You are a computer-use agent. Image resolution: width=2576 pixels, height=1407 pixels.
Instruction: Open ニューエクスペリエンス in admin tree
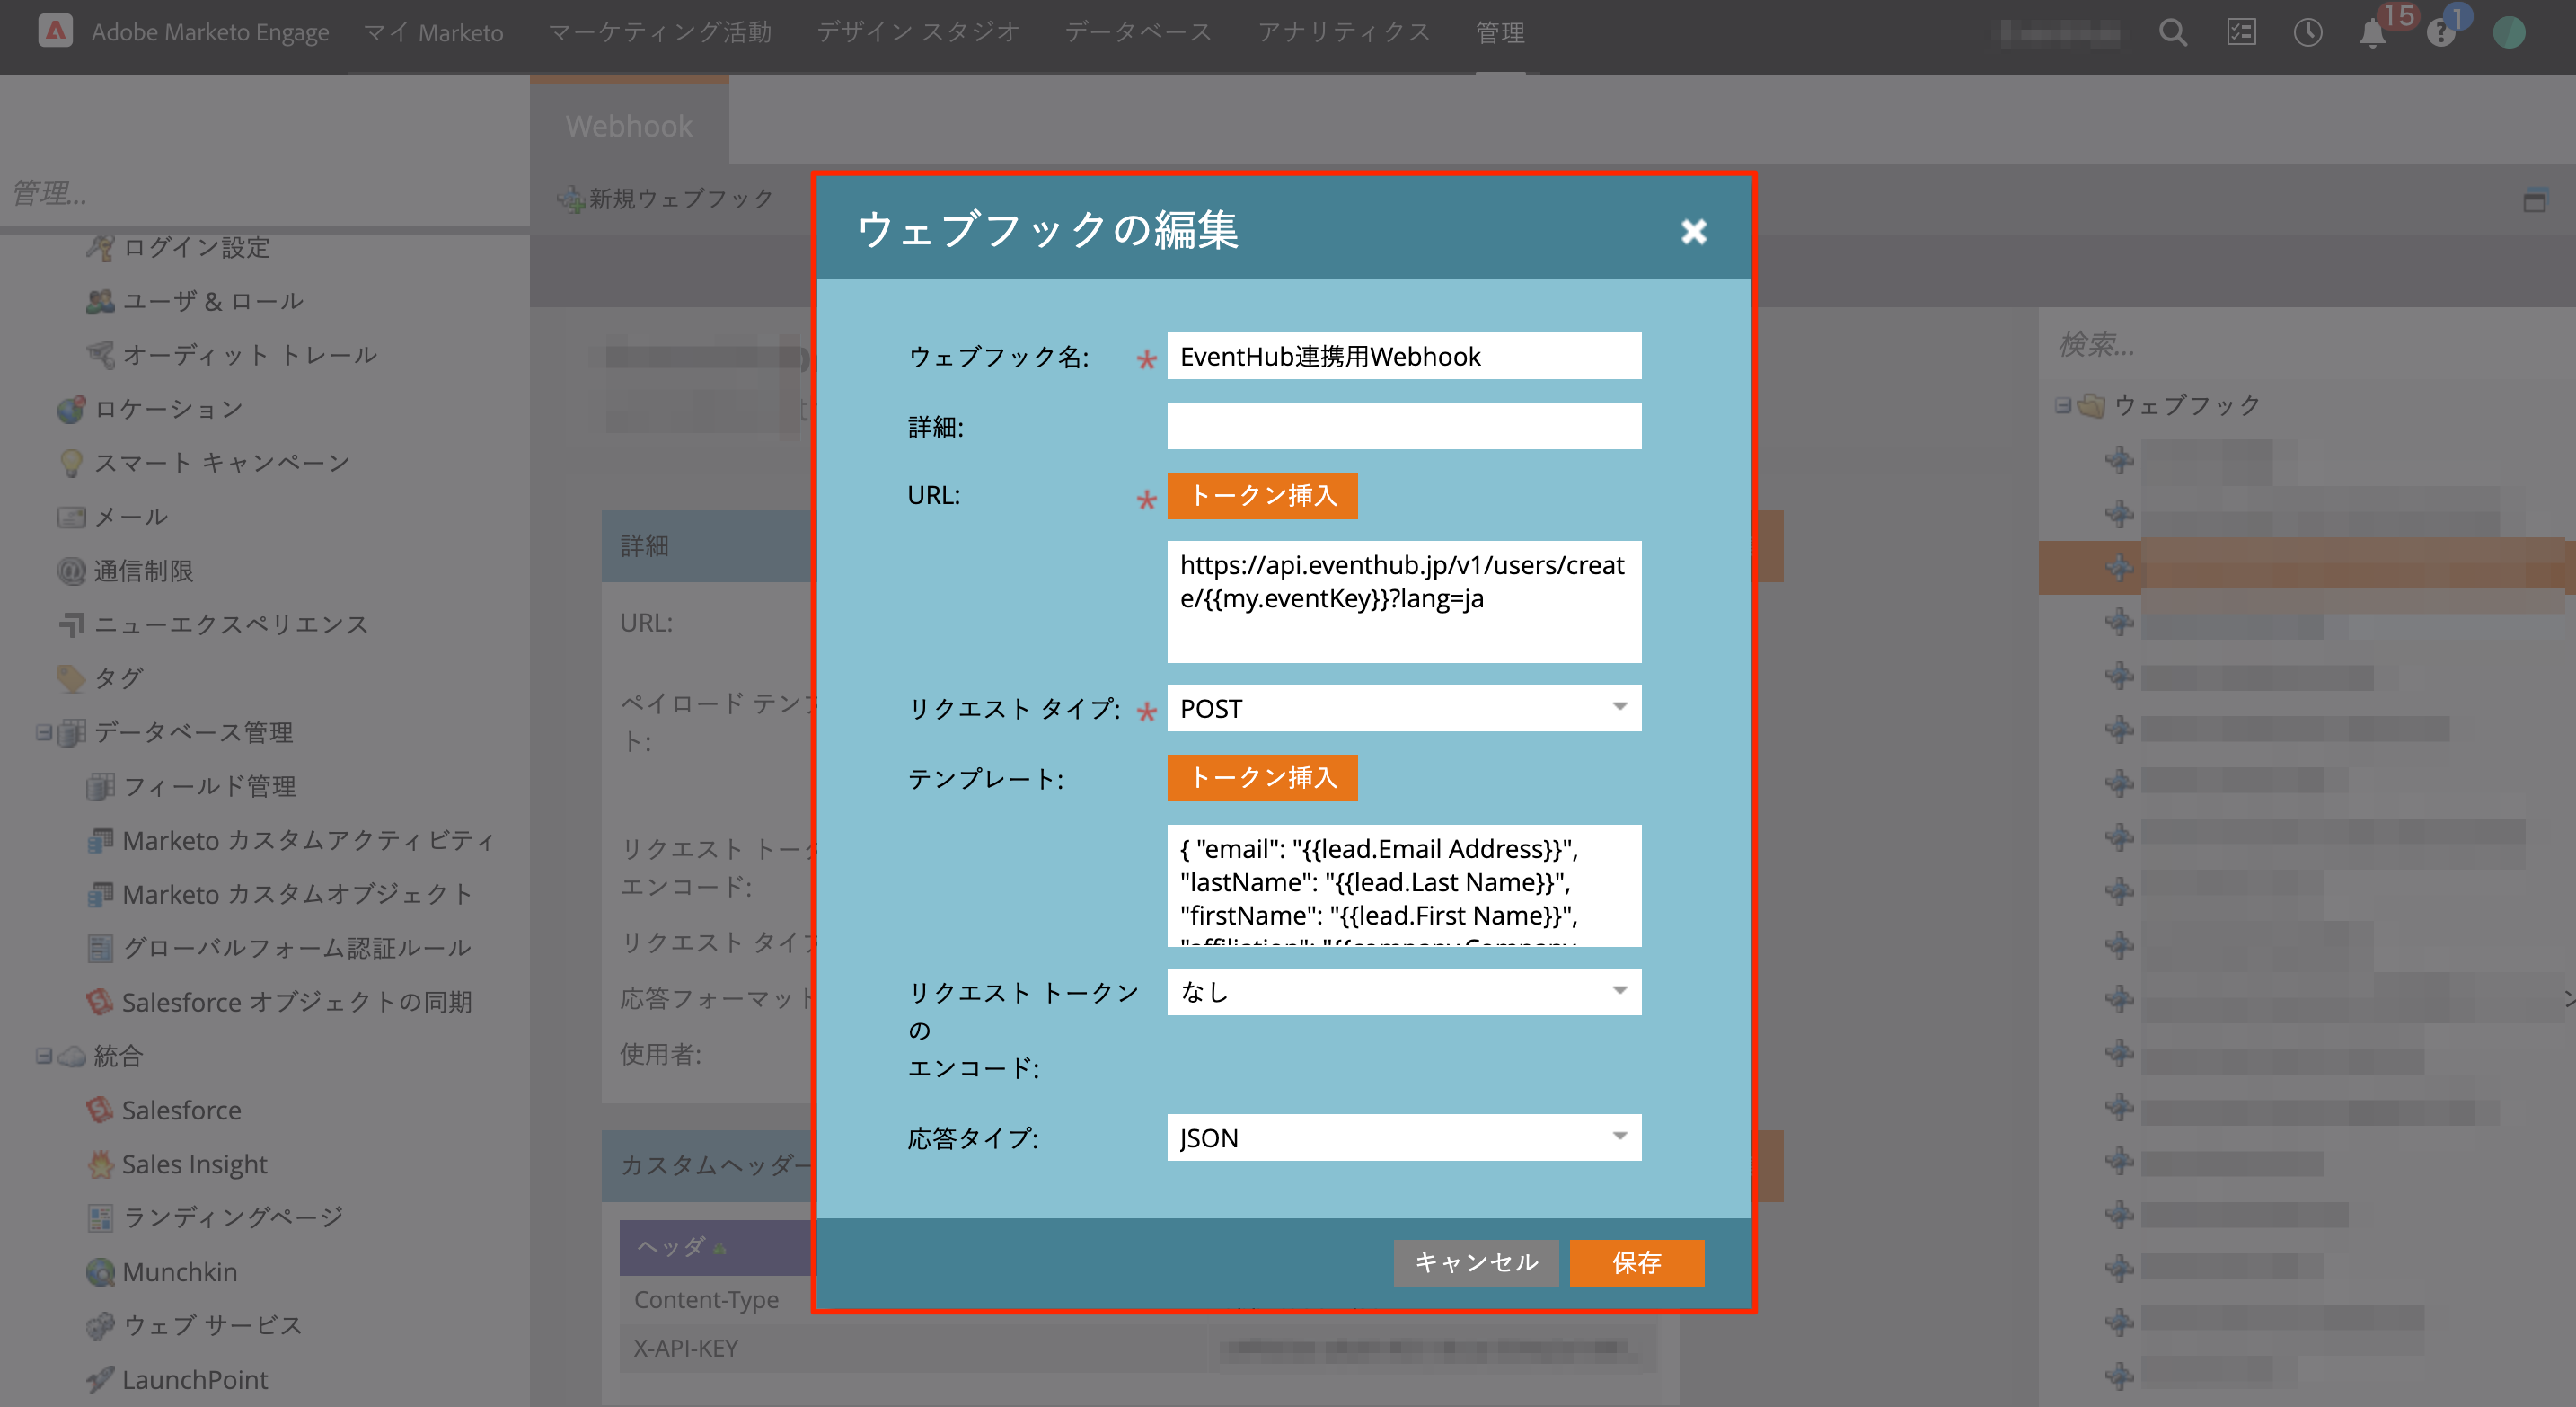tap(231, 625)
